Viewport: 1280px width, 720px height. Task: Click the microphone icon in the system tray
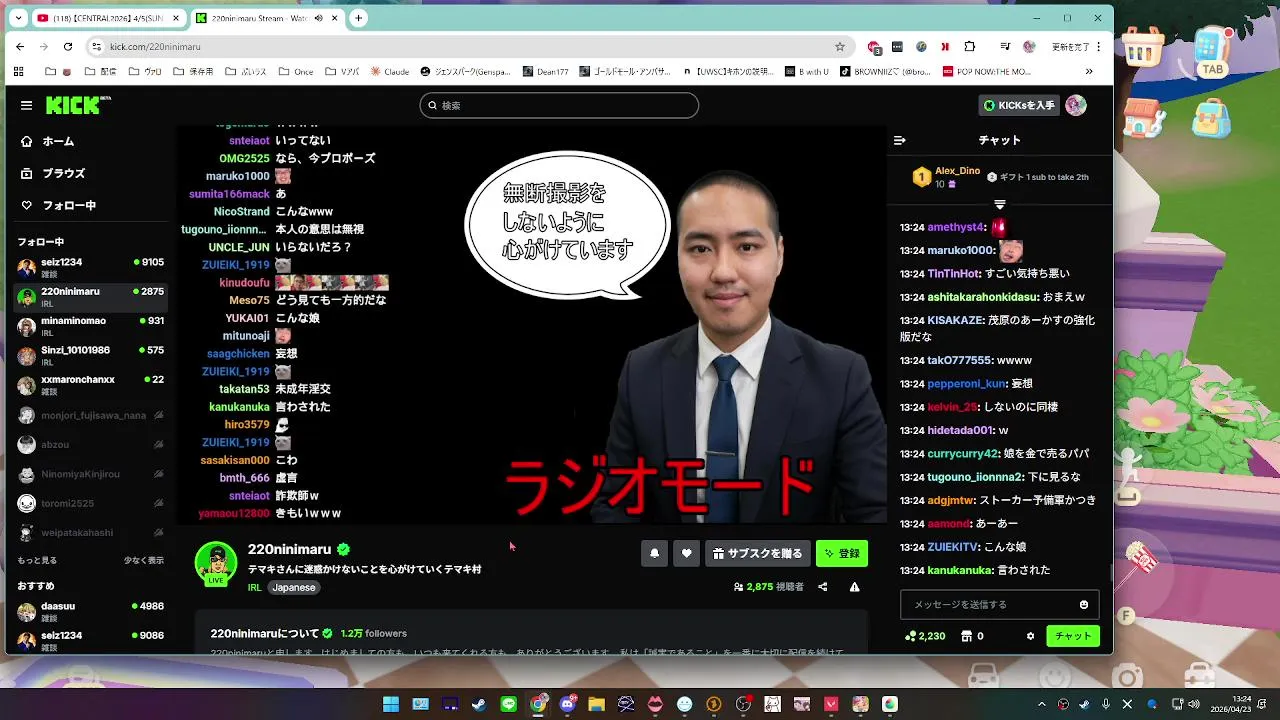1107,704
